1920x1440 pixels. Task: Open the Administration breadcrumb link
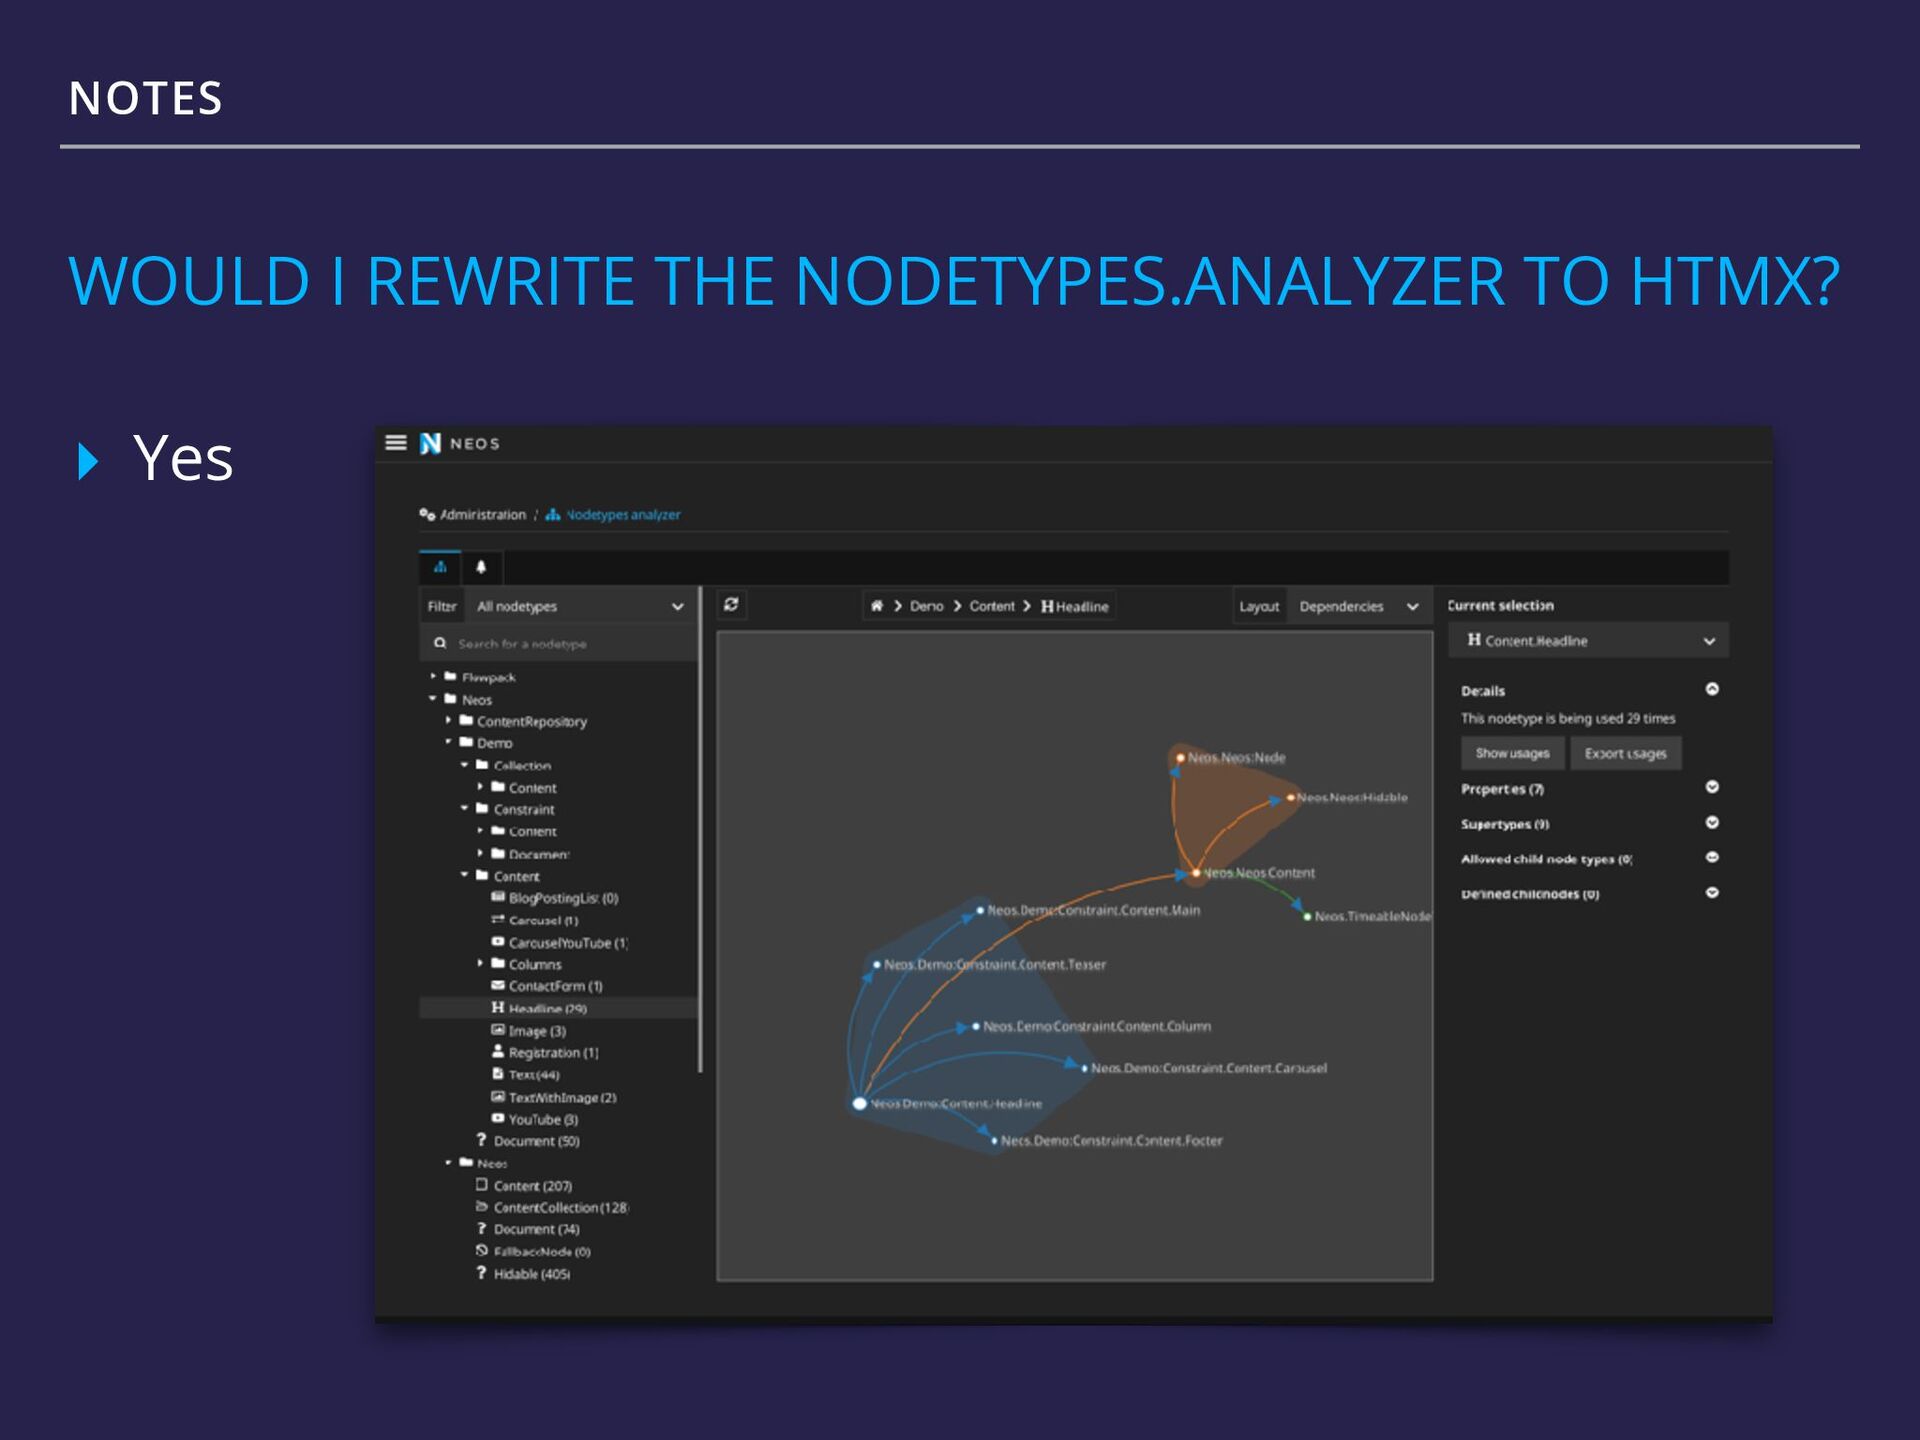(473, 515)
